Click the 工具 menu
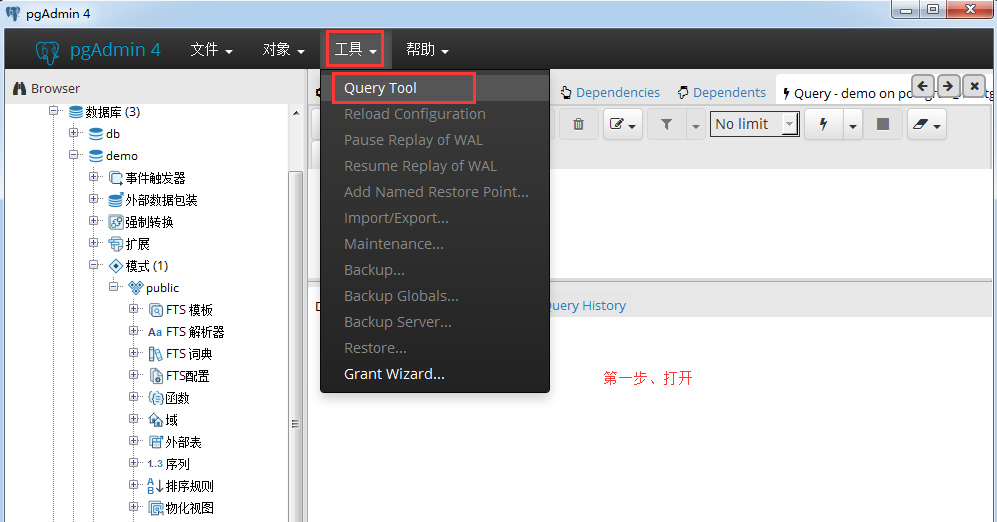997x522 pixels. pyautogui.click(x=355, y=49)
